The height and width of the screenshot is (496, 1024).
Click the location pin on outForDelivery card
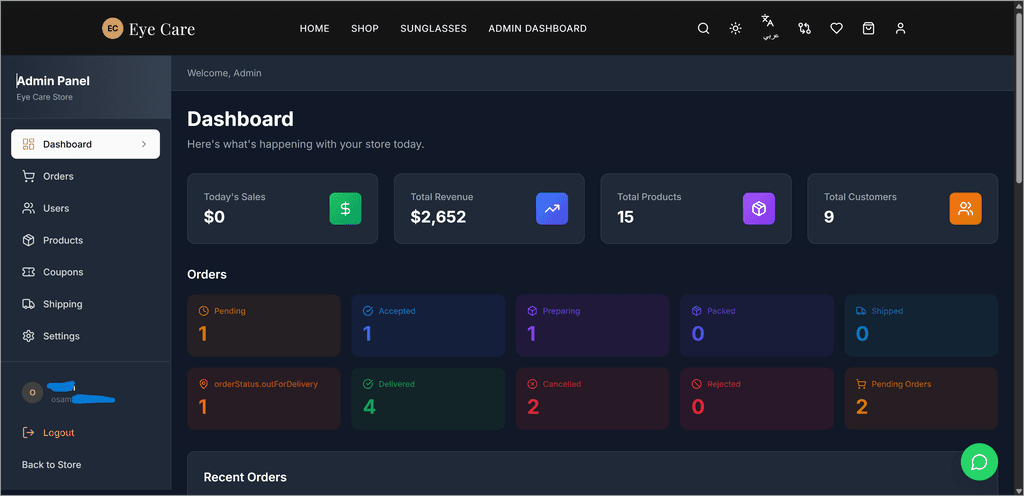[x=204, y=384]
